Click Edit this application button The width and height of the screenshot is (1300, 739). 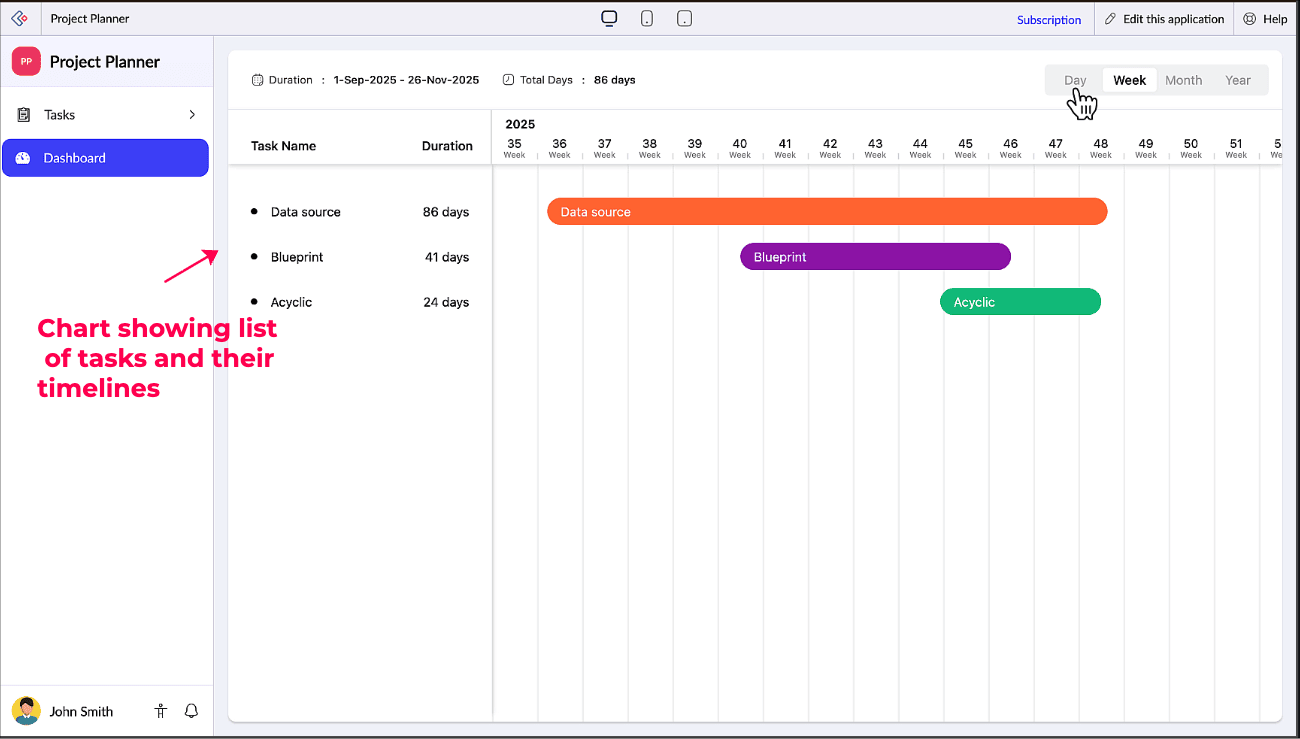click(1164, 19)
